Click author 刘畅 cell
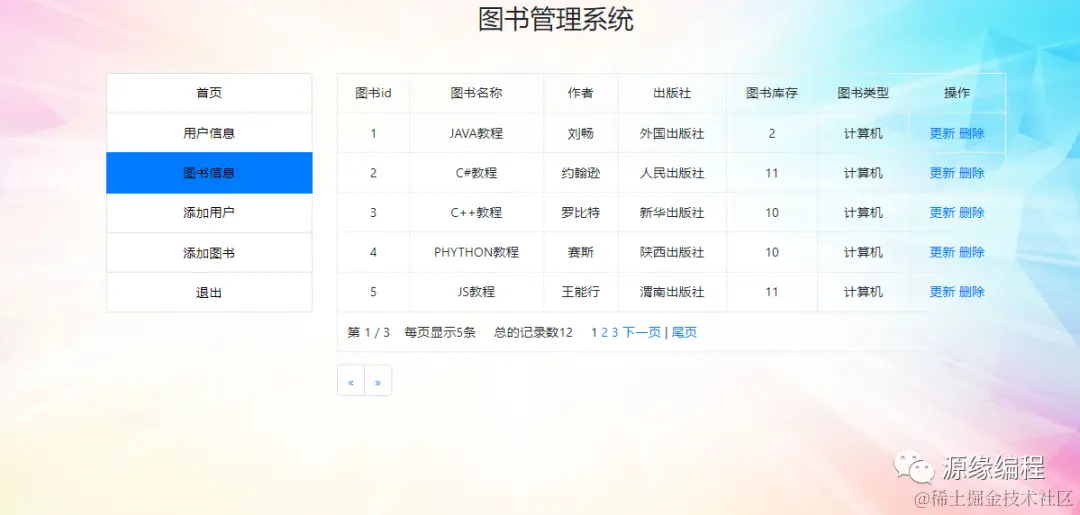Image resolution: width=1080 pixels, height=515 pixels. pos(581,134)
